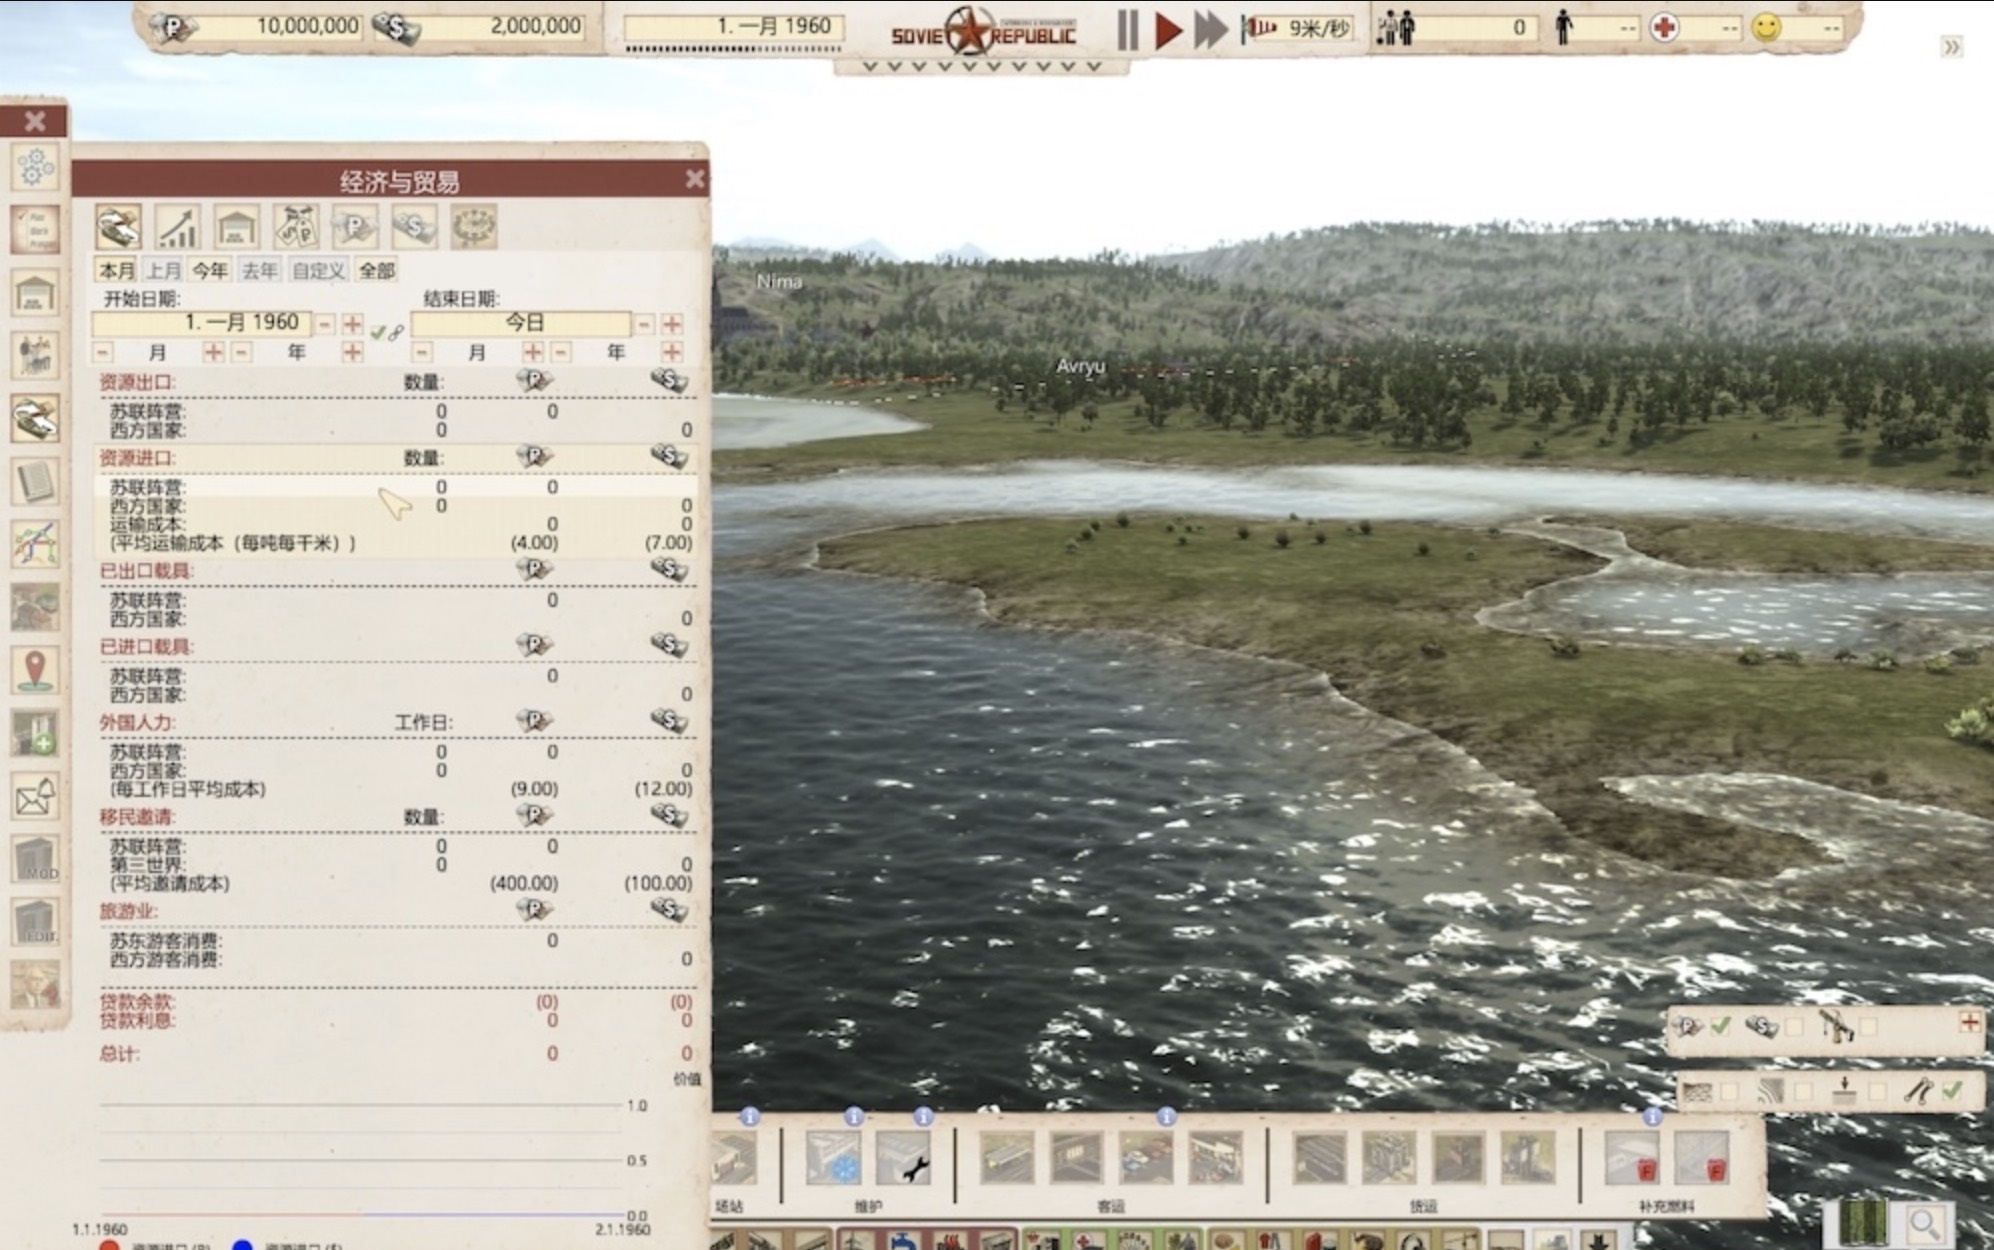Viewport: 1994px width, 1250px height.
Task: Open the transport lines map icon in sidebar
Action: click(35, 544)
